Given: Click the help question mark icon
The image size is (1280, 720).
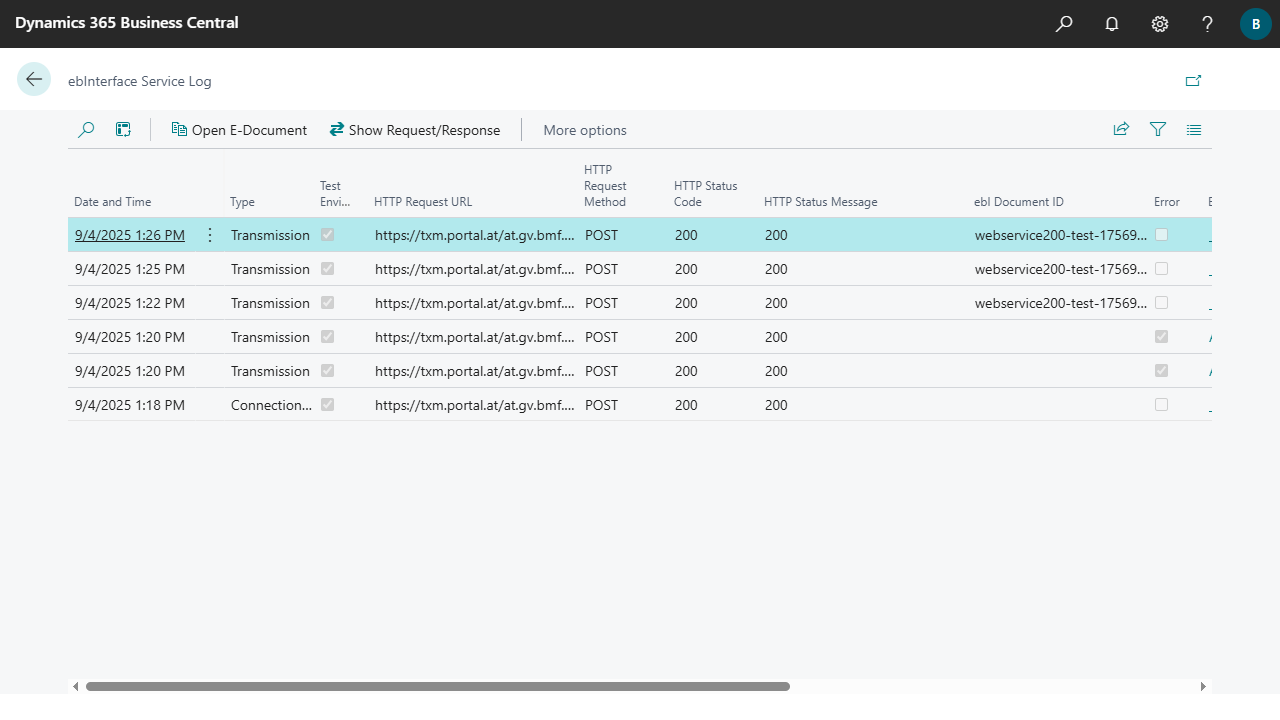Looking at the screenshot, I should coord(1208,24).
